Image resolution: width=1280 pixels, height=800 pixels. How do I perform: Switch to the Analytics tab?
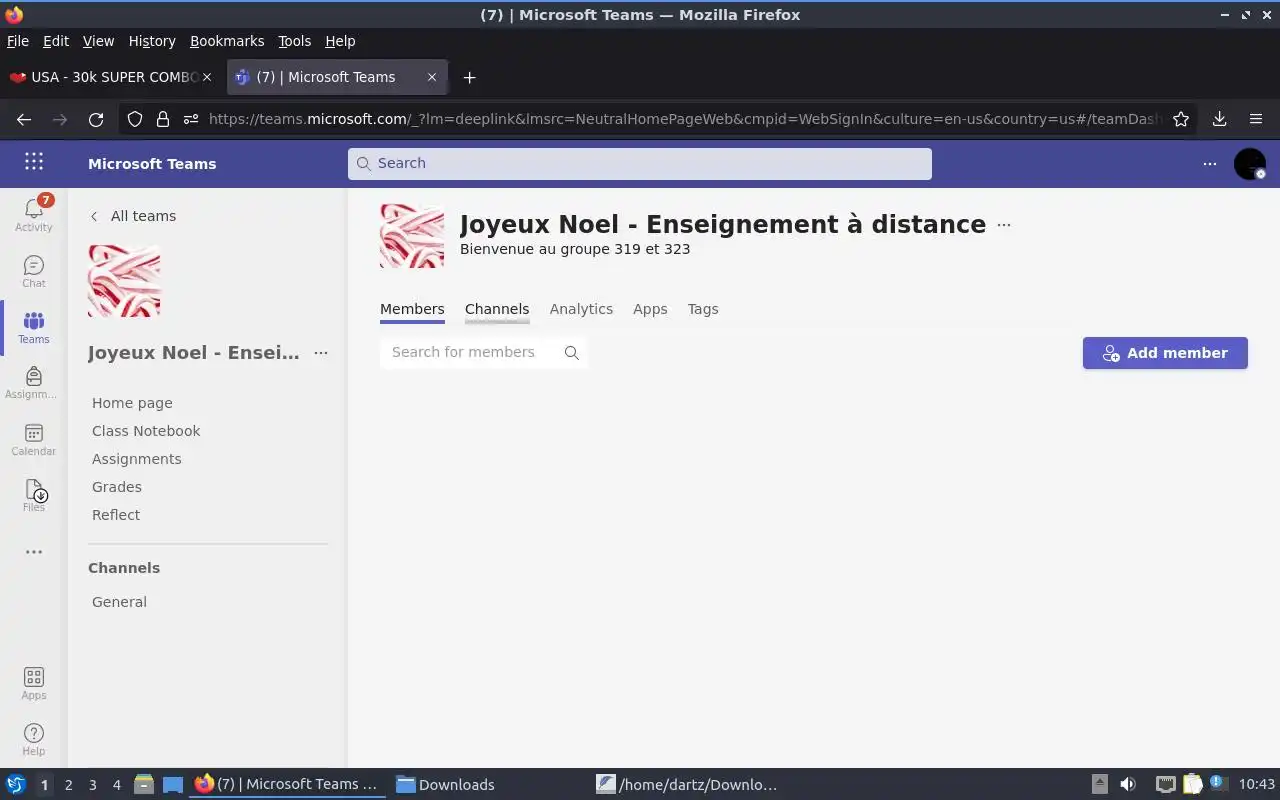click(581, 309)
